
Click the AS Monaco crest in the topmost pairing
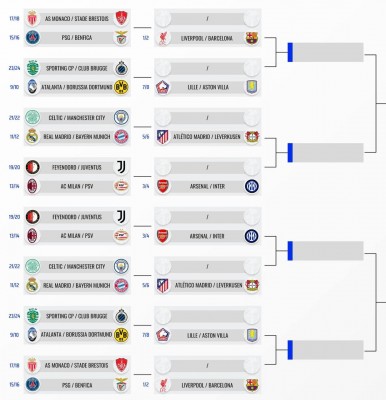click(x=32, y=19)
